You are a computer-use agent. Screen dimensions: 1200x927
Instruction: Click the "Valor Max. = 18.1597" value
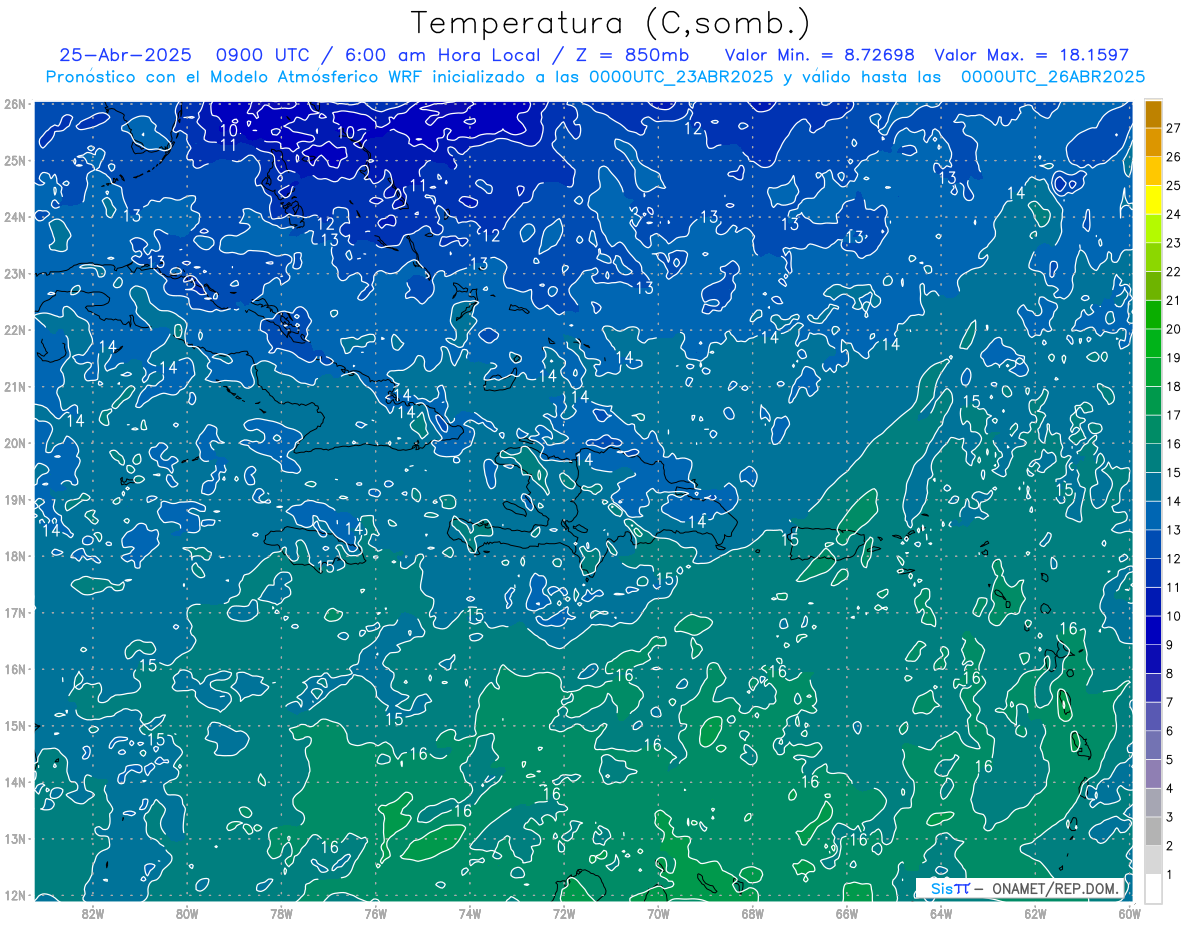tap(1032, 56)
